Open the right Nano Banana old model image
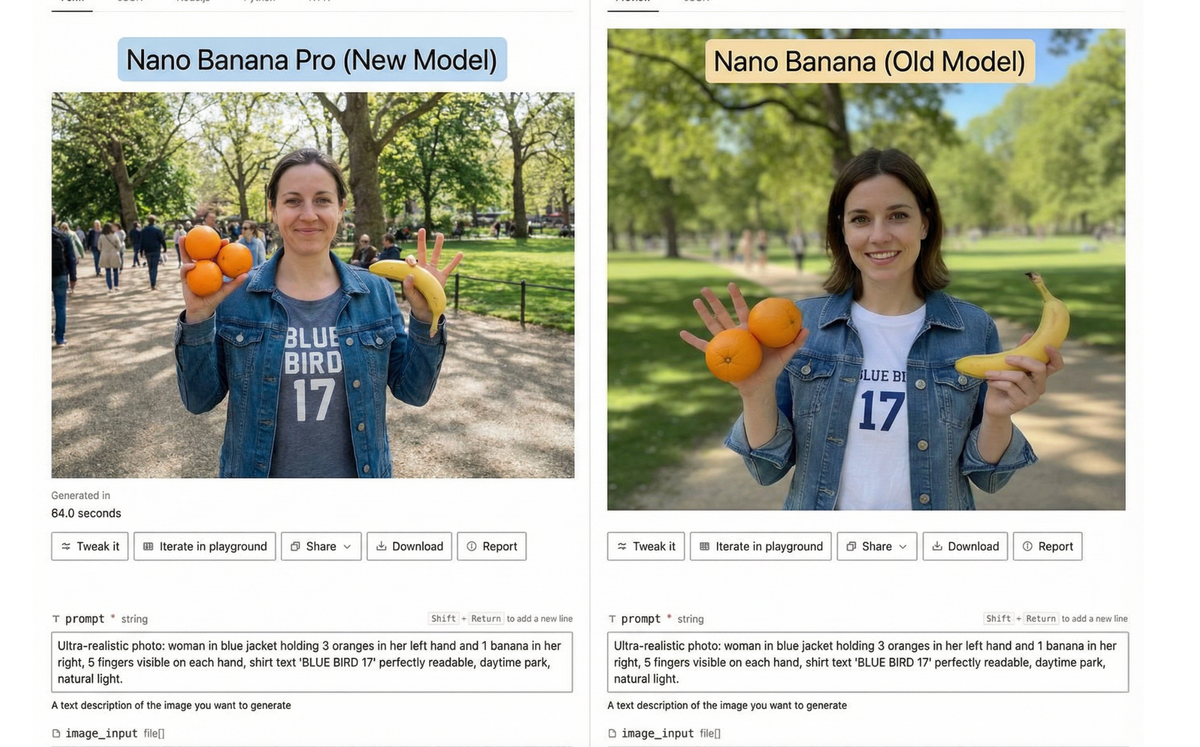 coord(866,269)
